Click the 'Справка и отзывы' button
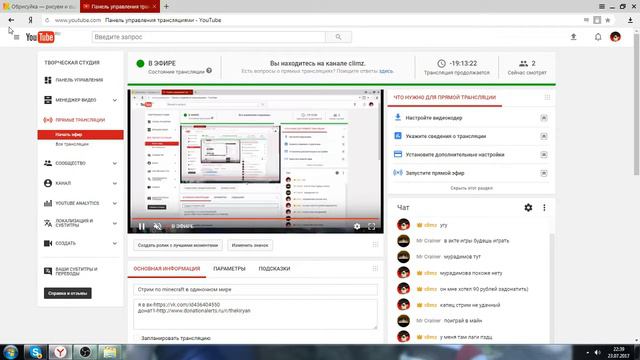 (x=67, y=293)
